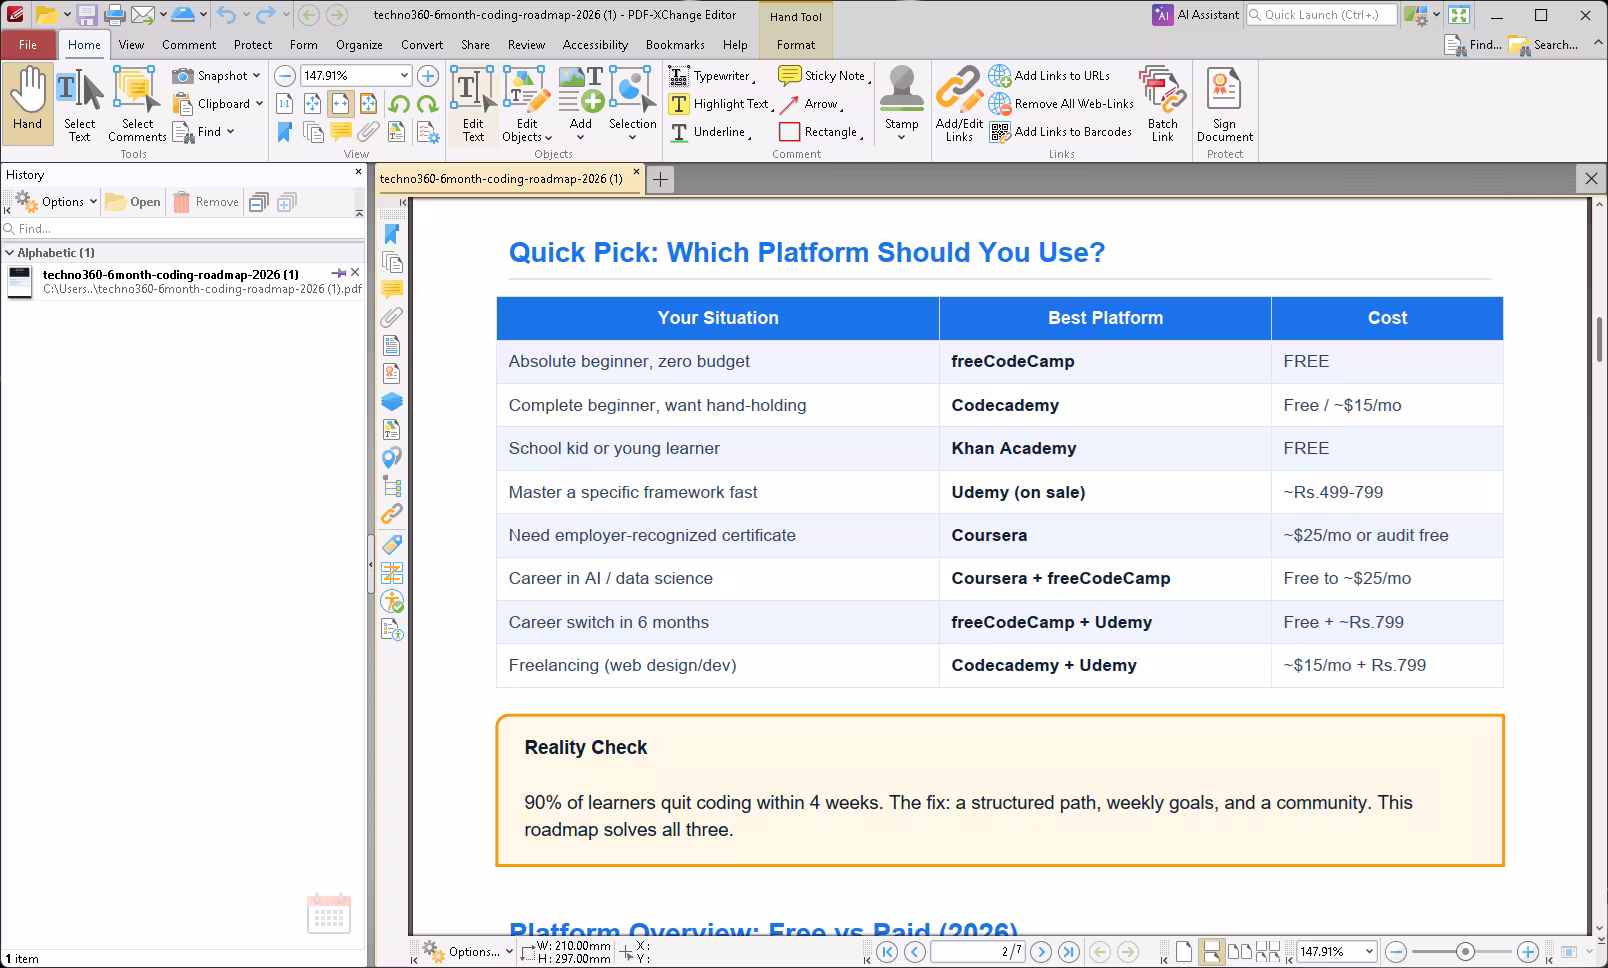Choose the Select Comments tool
1608x968 pixels.
137,105
